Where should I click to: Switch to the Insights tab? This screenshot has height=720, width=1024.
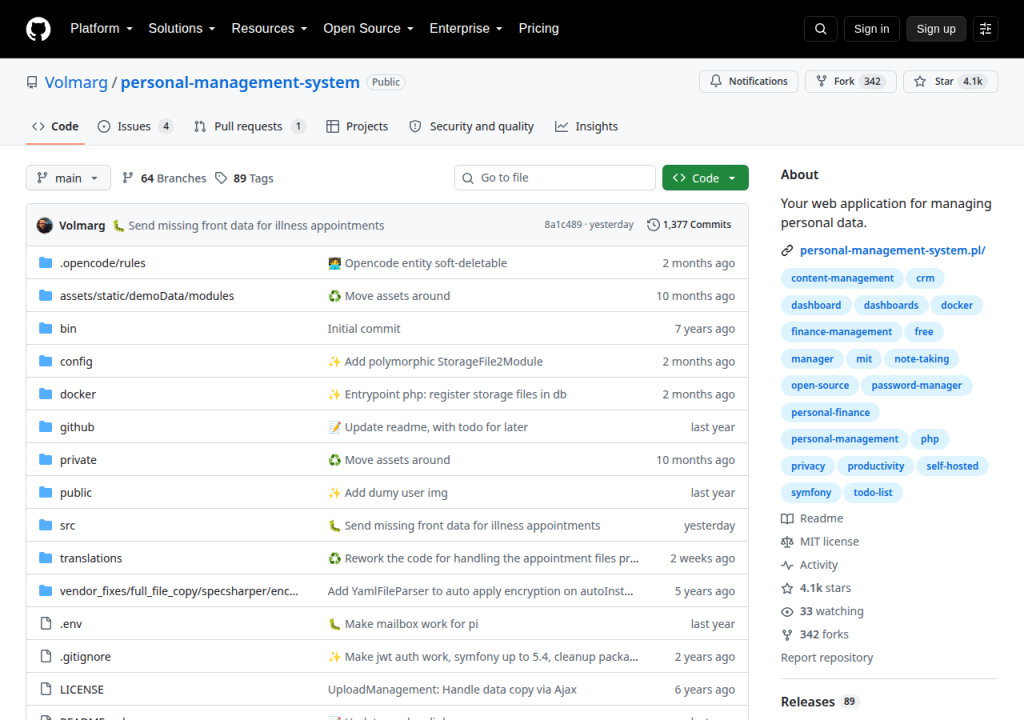[586, 127]
